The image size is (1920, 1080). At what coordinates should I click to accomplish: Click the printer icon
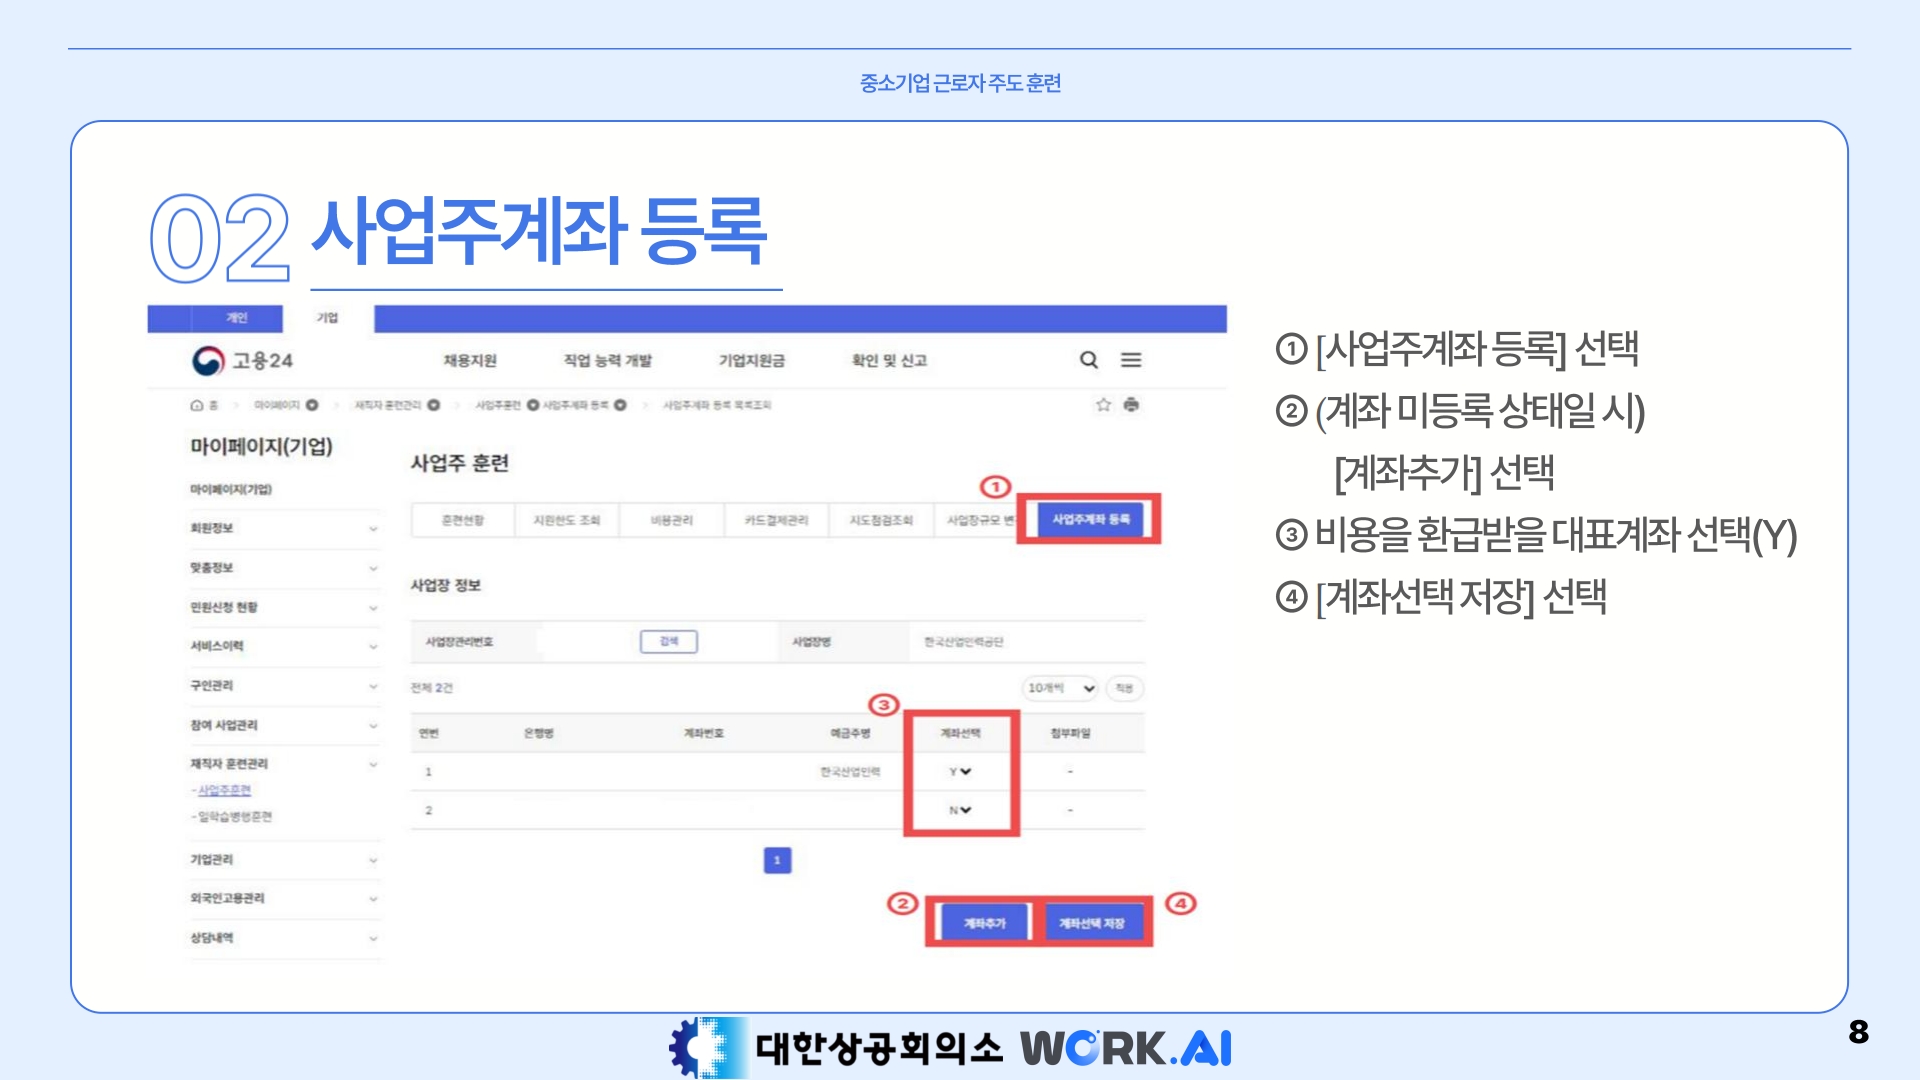pyautogui.click(x=1131, y=405)
